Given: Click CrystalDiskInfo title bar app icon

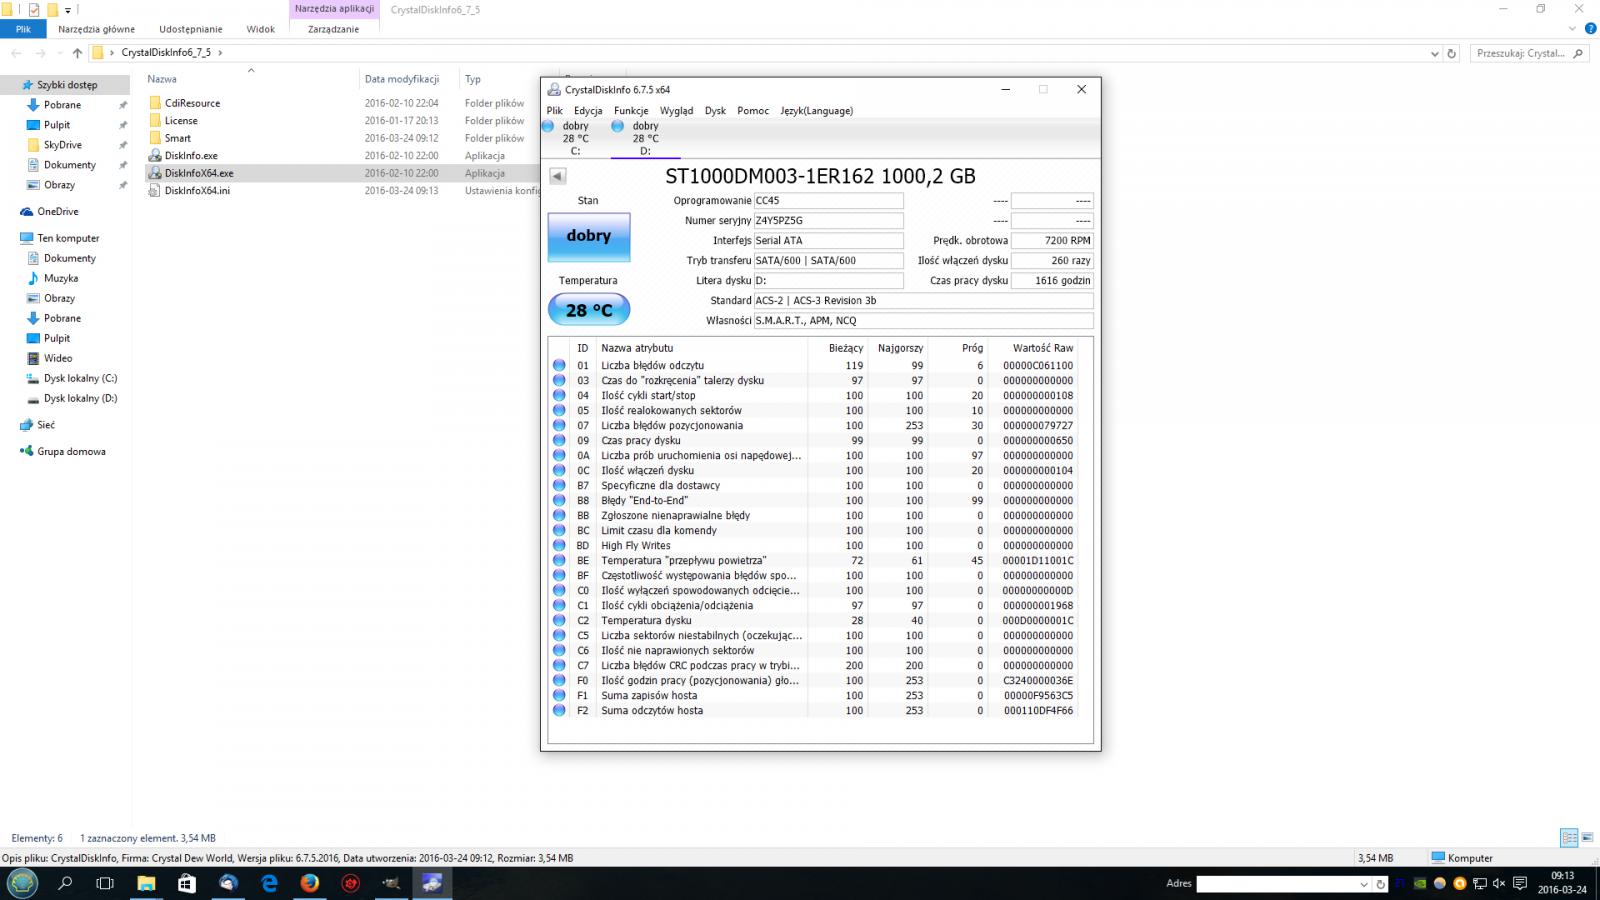Looking at the screenshot, I should pyautogui.click(x=554, y=90).
